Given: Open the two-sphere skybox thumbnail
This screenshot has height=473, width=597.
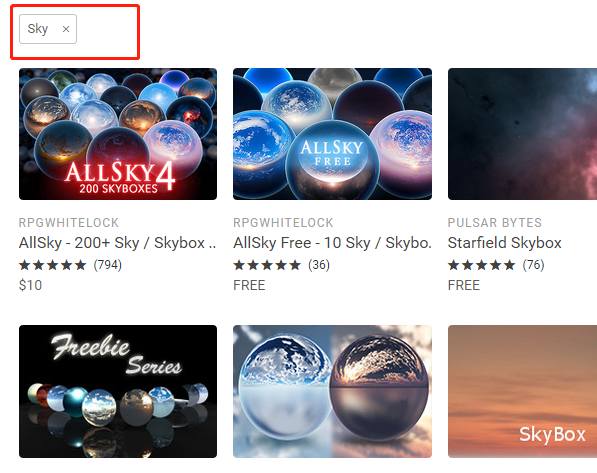Looking at the screenshot, I should [x=332, y=391].
